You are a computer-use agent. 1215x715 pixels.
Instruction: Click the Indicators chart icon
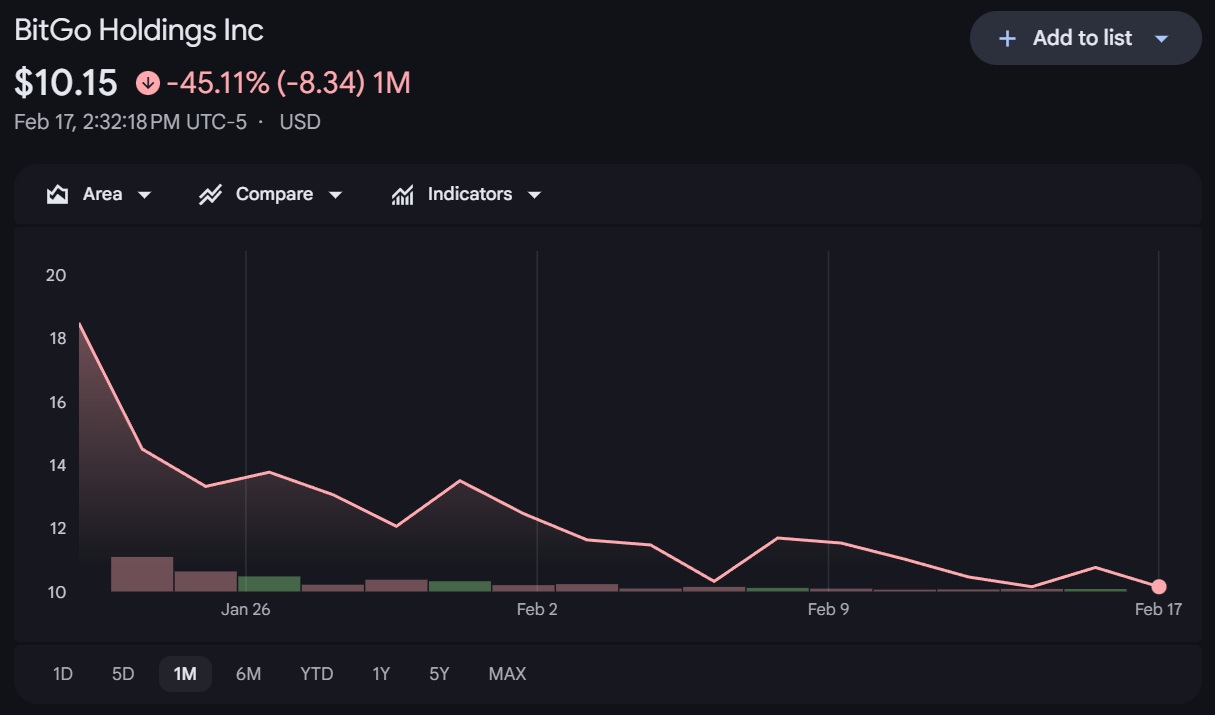[x=402, y=194]
